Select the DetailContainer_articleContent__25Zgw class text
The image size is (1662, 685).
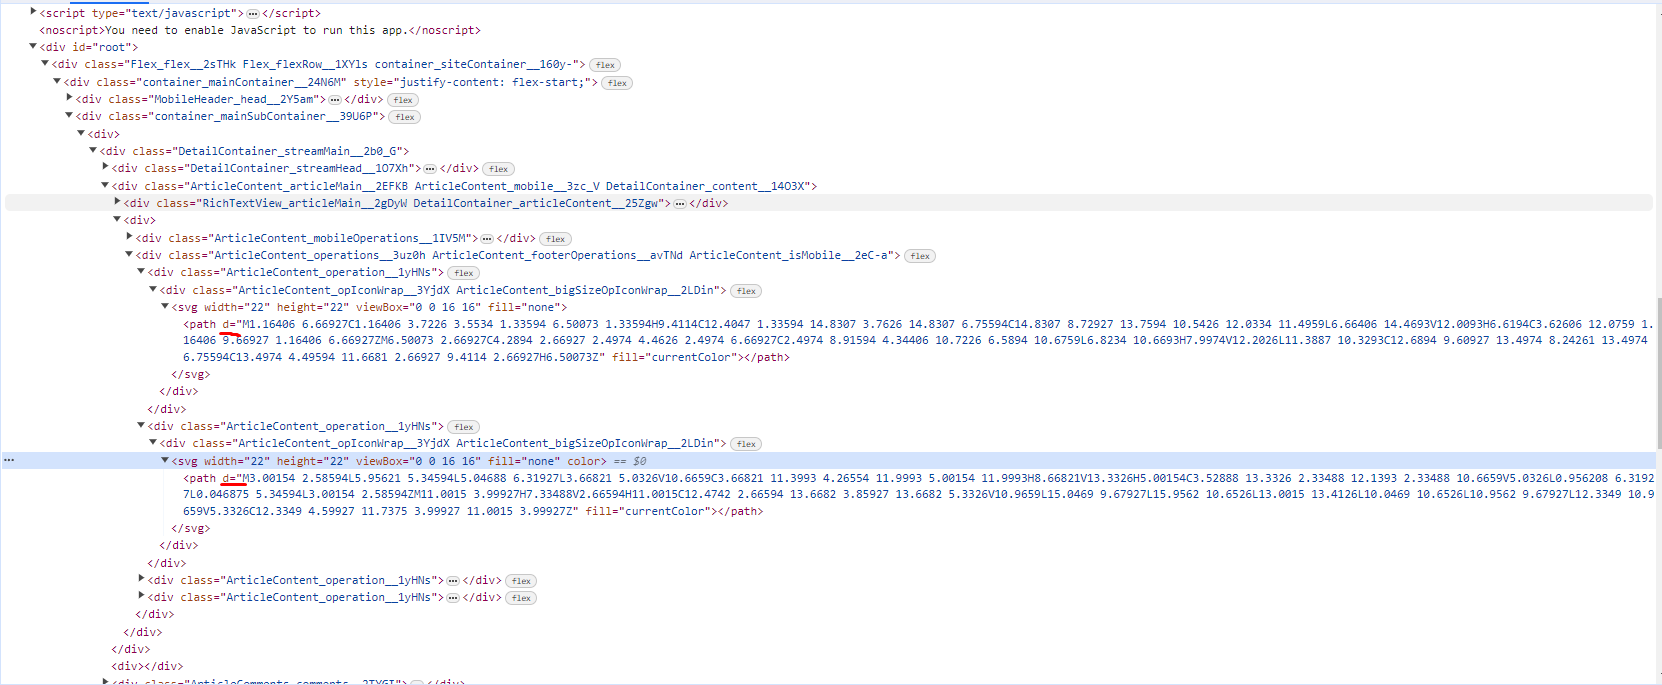pyautogui.click(x=536, y=203)
